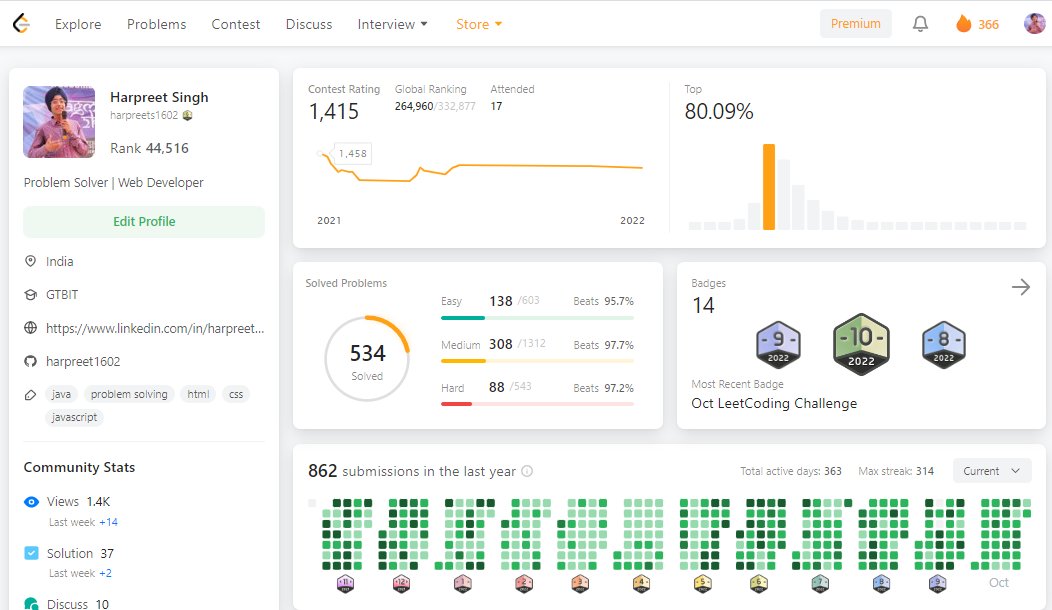Click the India location pin icon
The width and height of the screenshot is (1052, 610).
30,261
